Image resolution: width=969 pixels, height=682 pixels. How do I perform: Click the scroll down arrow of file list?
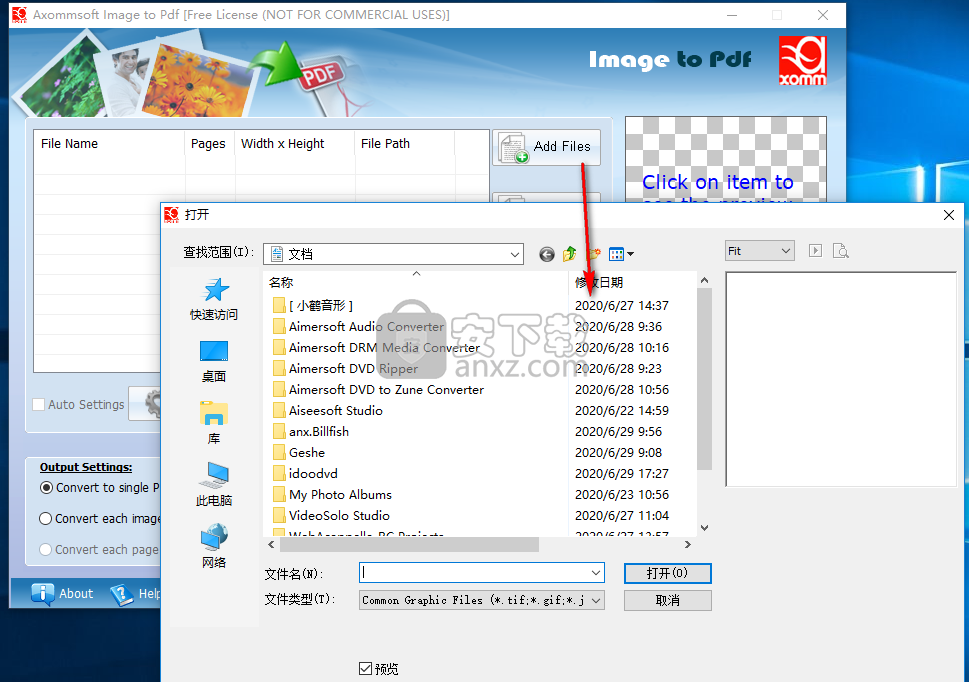704,528
